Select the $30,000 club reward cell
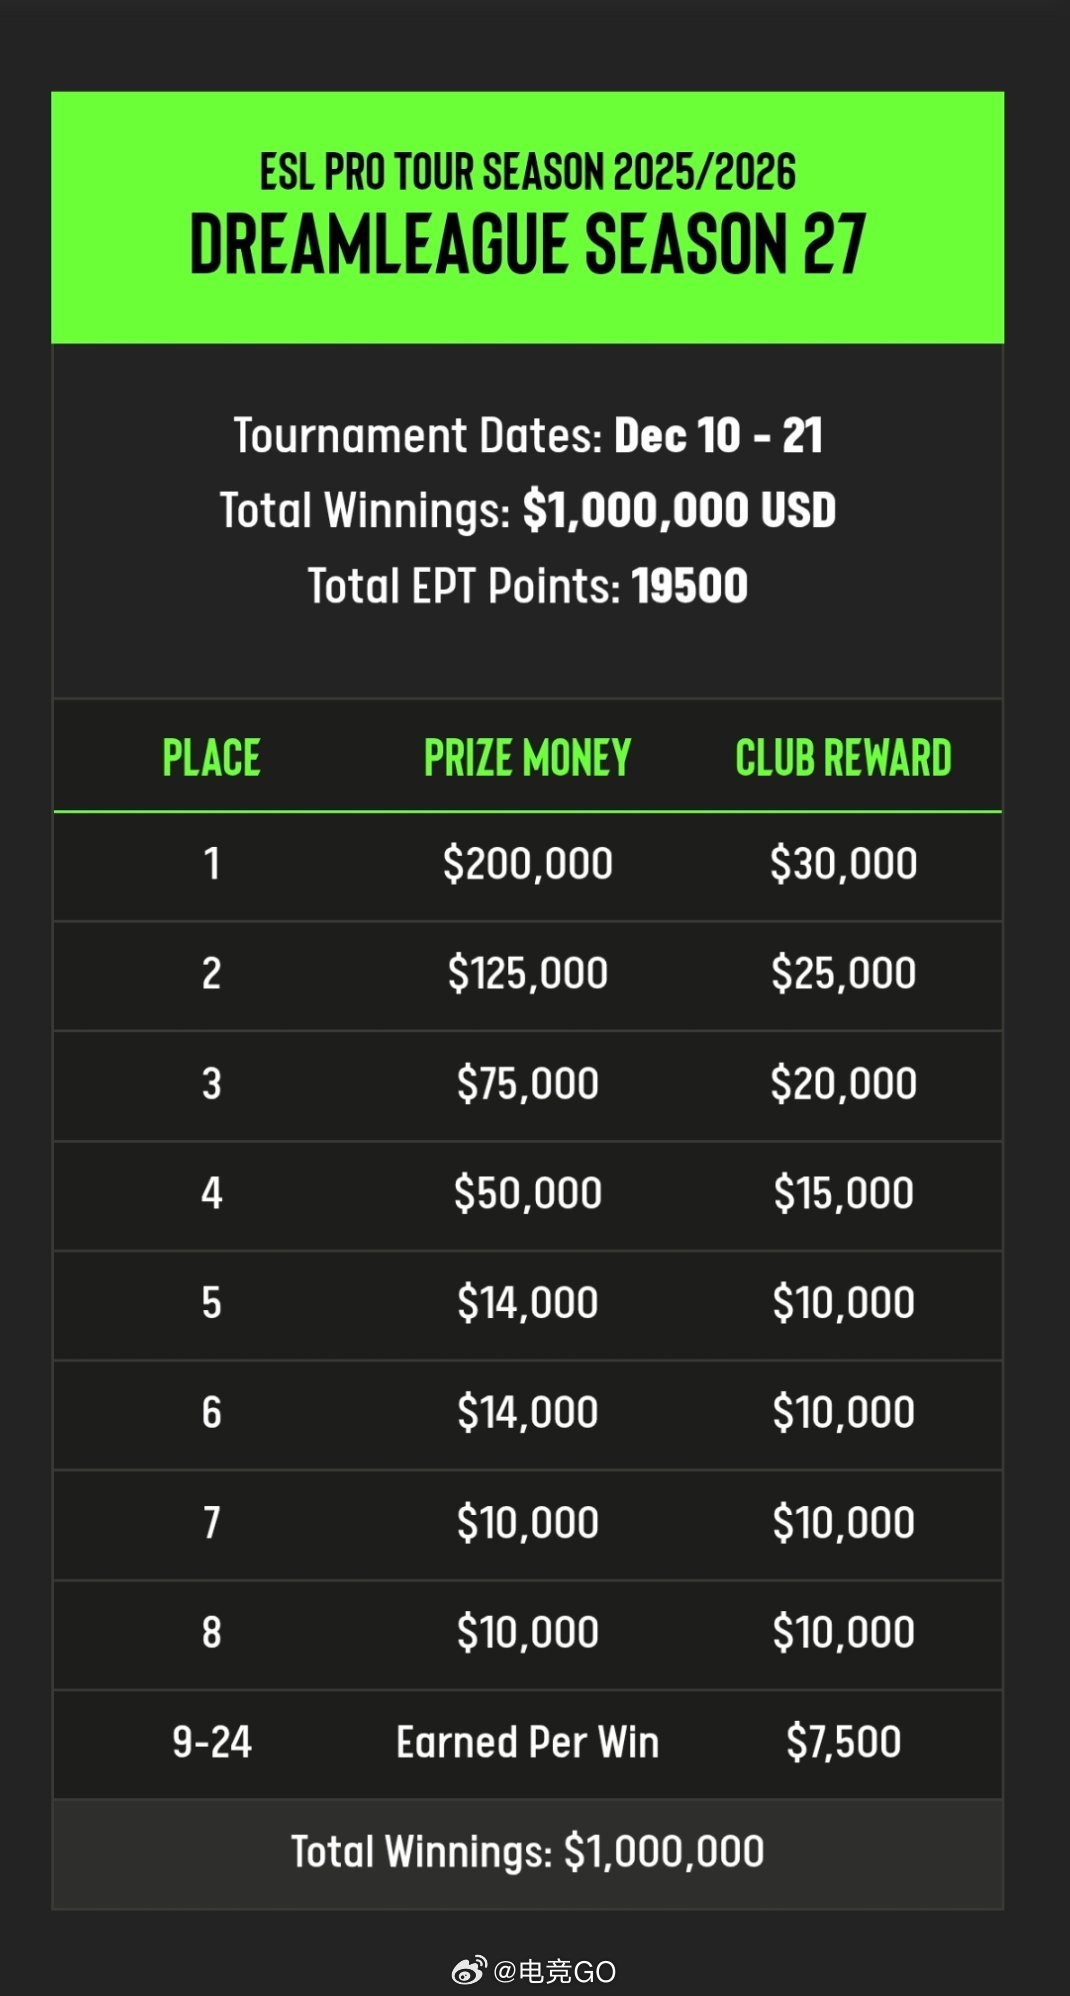 click(x=843, y=864)
